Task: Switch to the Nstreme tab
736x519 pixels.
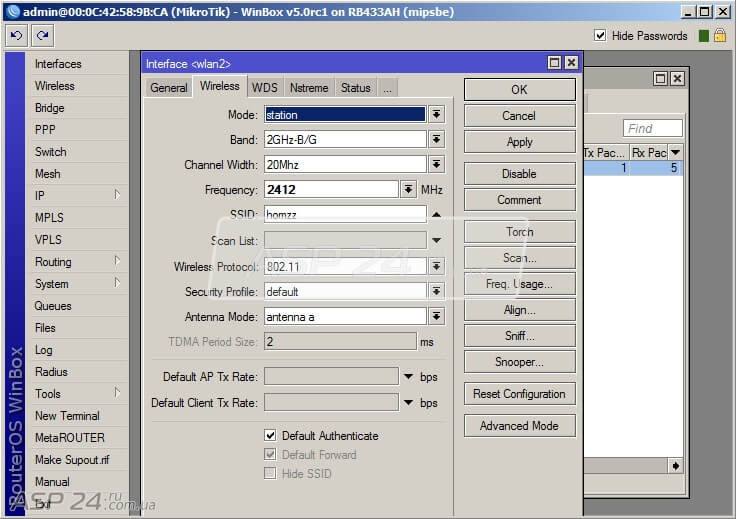Action: click(x=309, y=88)
